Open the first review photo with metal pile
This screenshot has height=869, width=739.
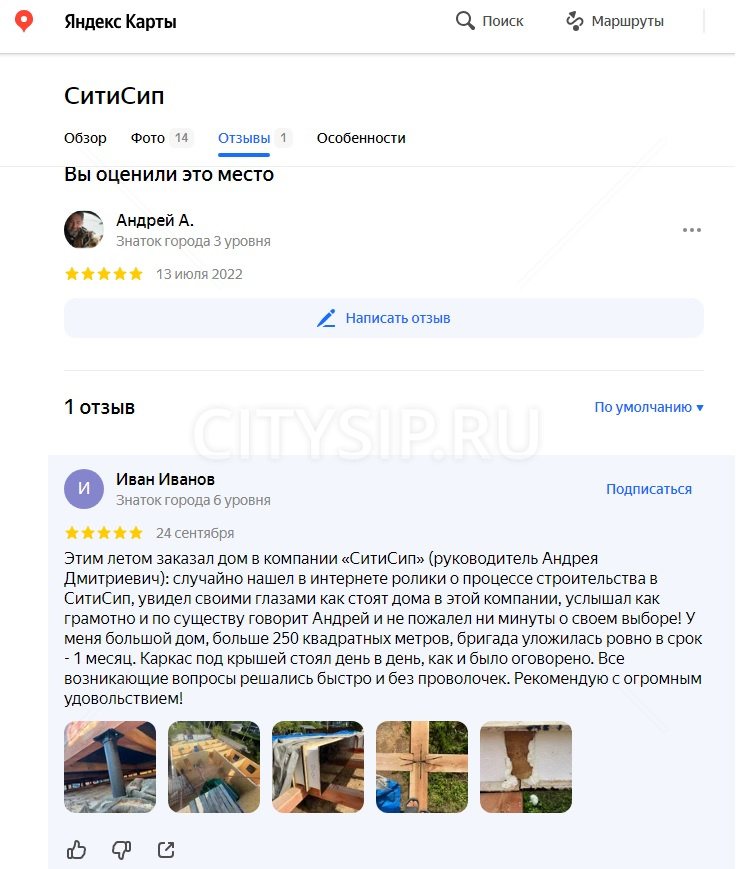click(110, 767)
